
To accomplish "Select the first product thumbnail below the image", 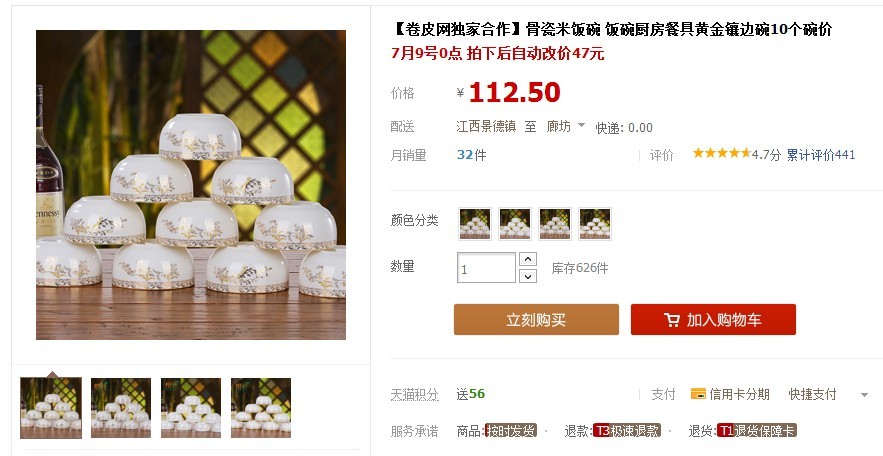I will (51, 408).
